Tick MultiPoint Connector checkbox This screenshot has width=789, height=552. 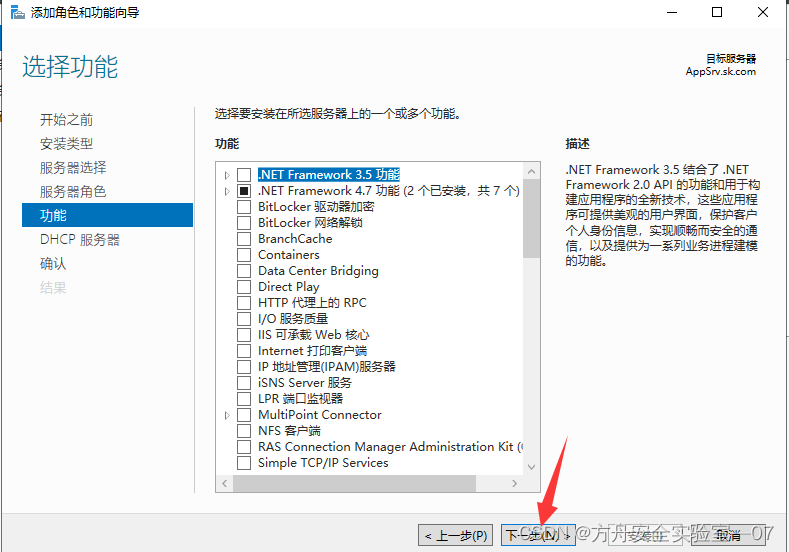click(244, 415)
